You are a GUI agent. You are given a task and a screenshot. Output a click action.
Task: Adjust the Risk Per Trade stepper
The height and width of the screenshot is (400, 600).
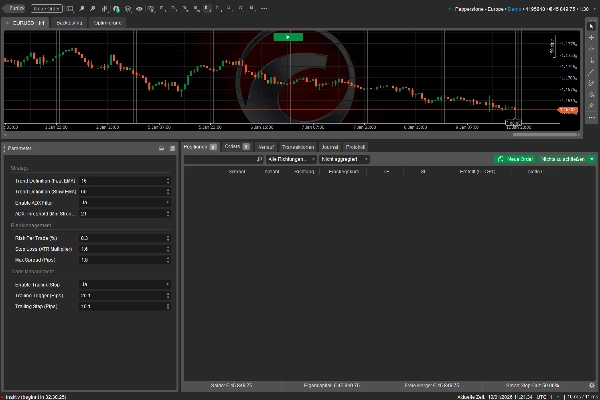pyautogui.click(x=168, y=238)
